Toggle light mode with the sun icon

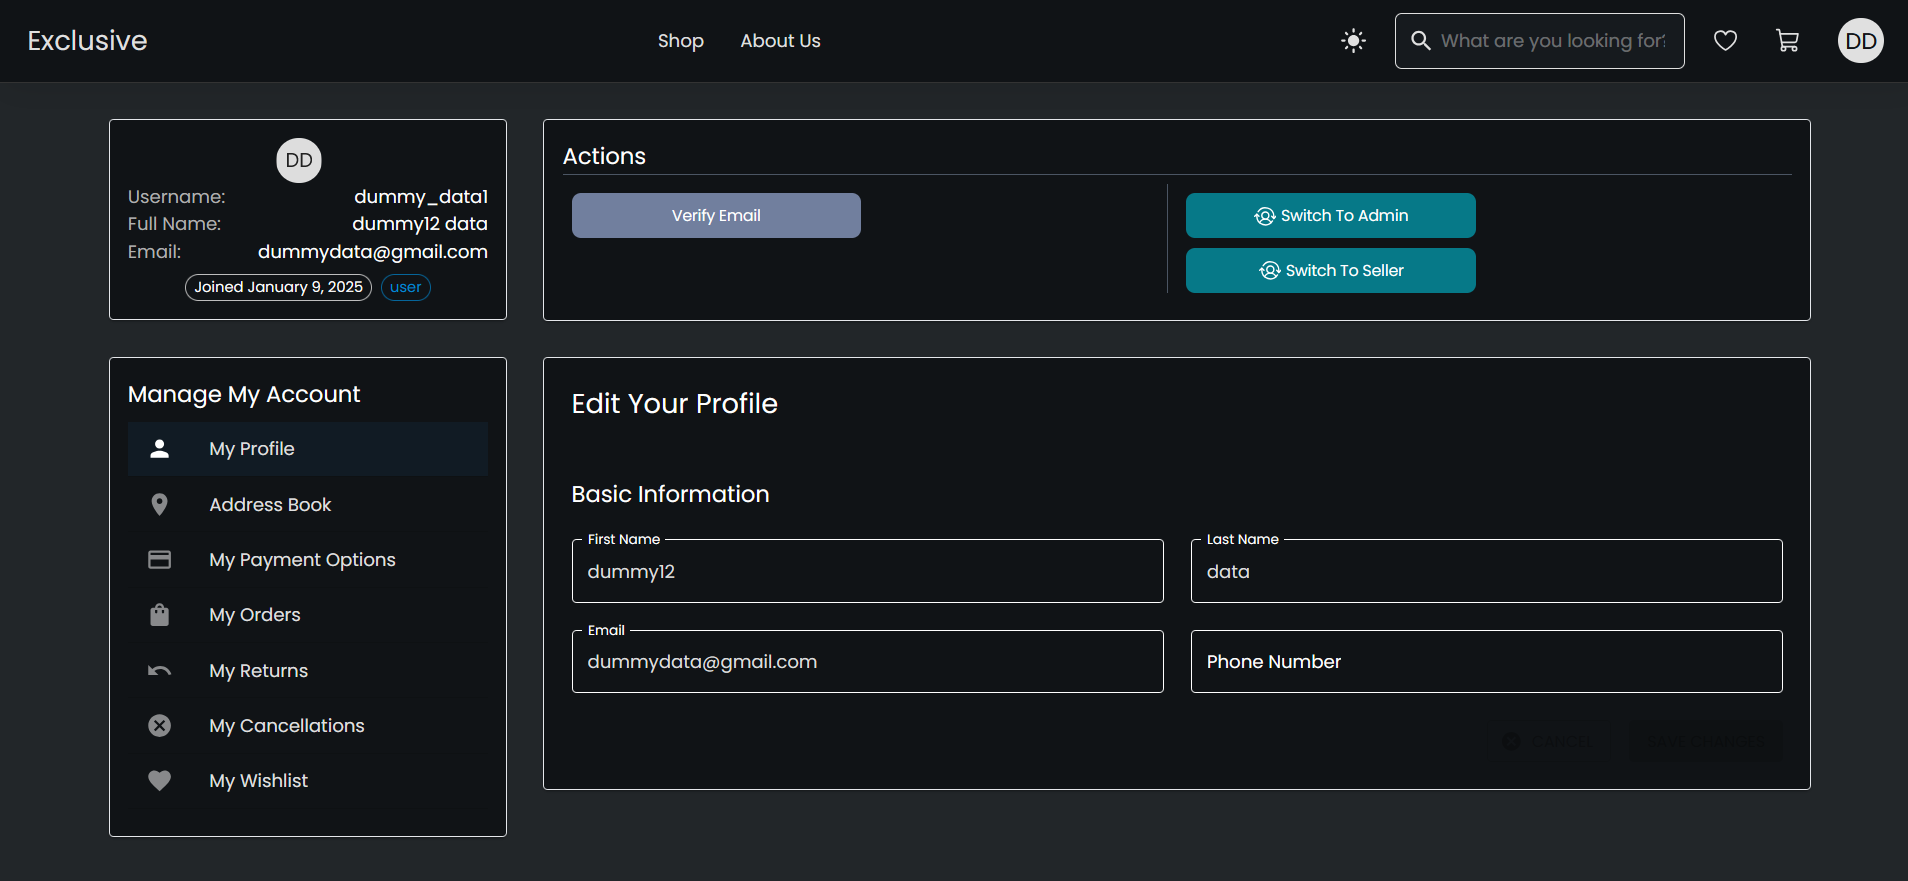pyautogui.click(x=1353, y=41)
